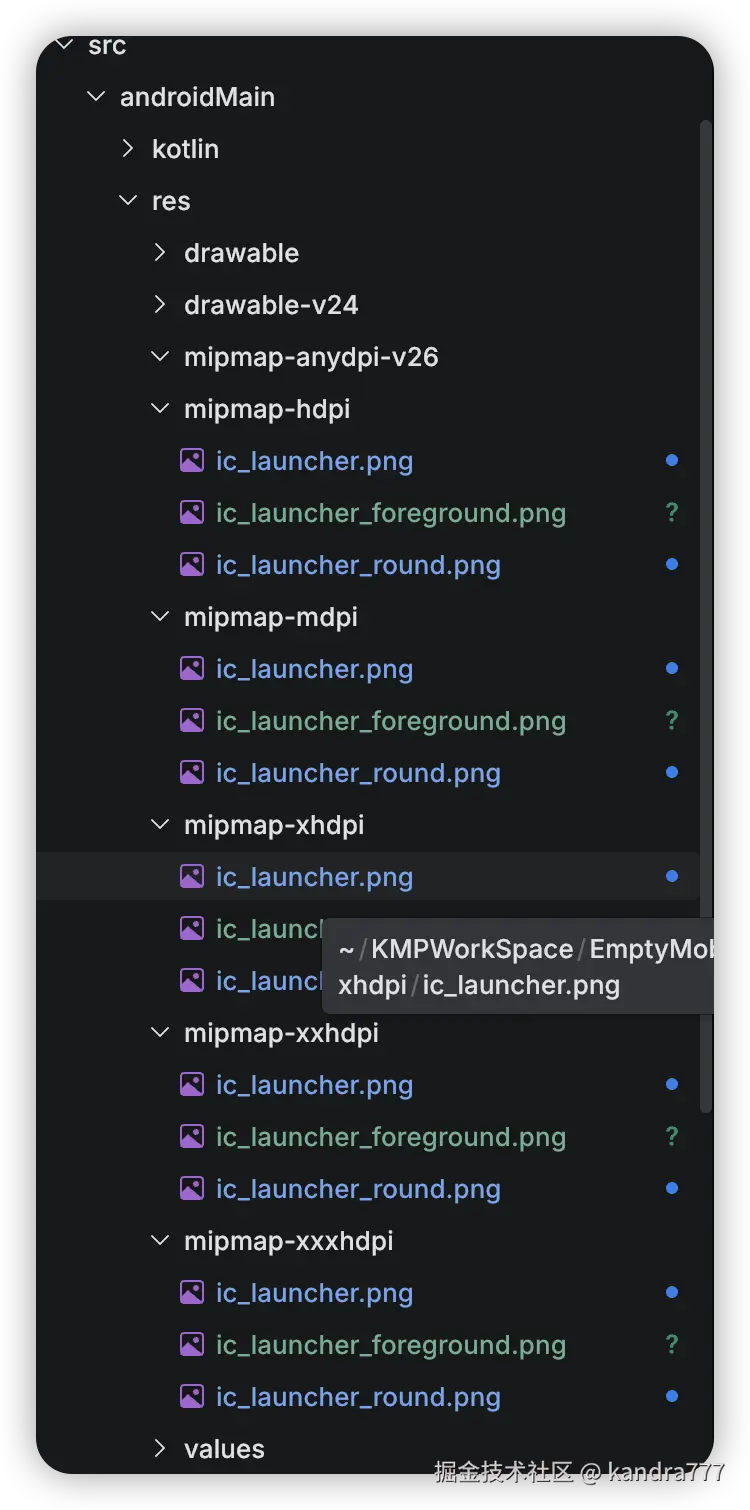750x1510 pixels.
Task: Collapse the mipmap-hdpi folder chevron
Action: (x=160, y=409)
